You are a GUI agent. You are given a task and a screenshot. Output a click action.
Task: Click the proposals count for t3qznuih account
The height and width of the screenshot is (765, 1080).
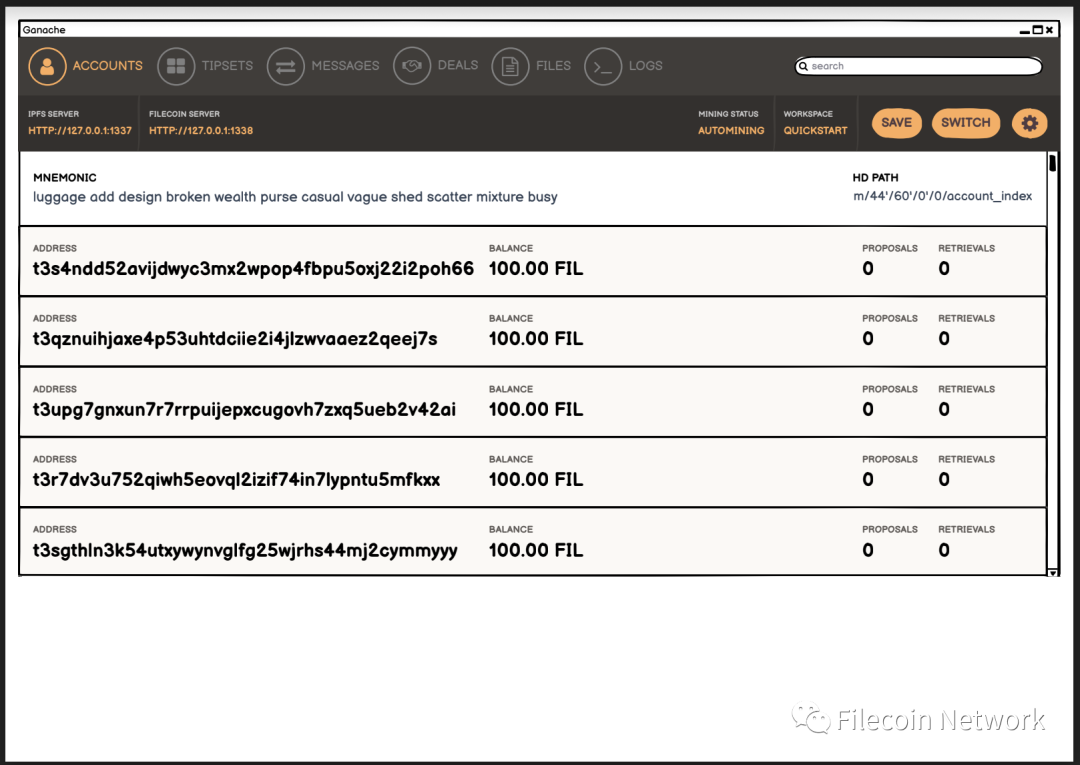(x=868, y=339)
